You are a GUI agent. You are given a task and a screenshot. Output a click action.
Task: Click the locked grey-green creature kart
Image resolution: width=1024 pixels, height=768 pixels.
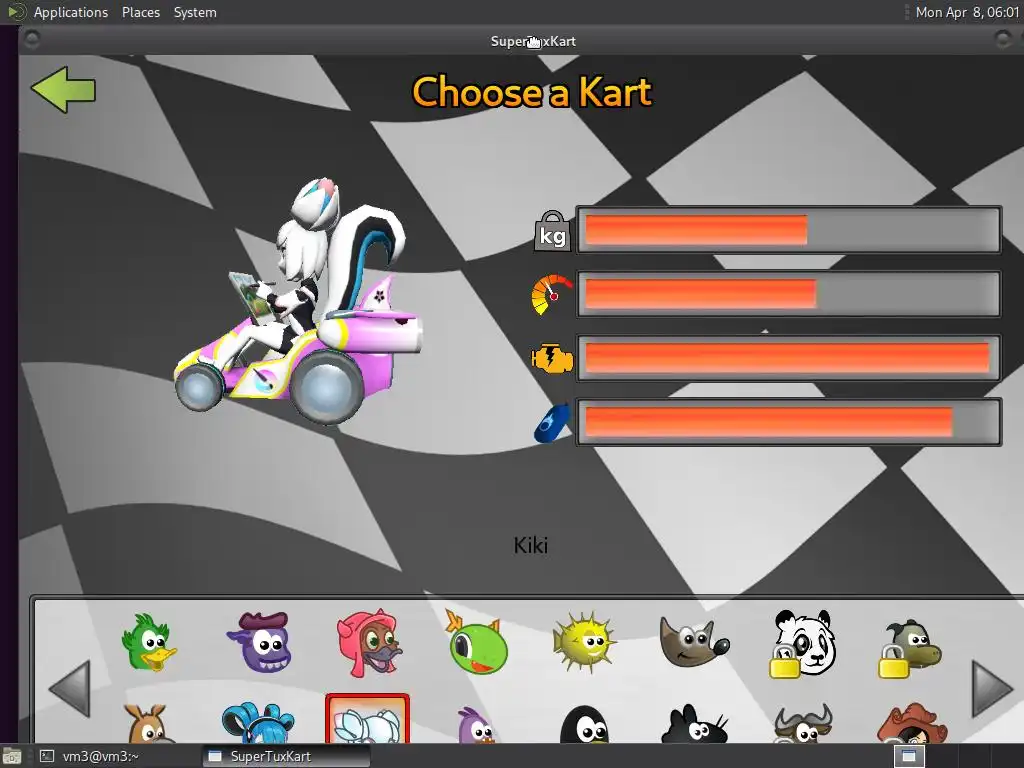point(910,648)
